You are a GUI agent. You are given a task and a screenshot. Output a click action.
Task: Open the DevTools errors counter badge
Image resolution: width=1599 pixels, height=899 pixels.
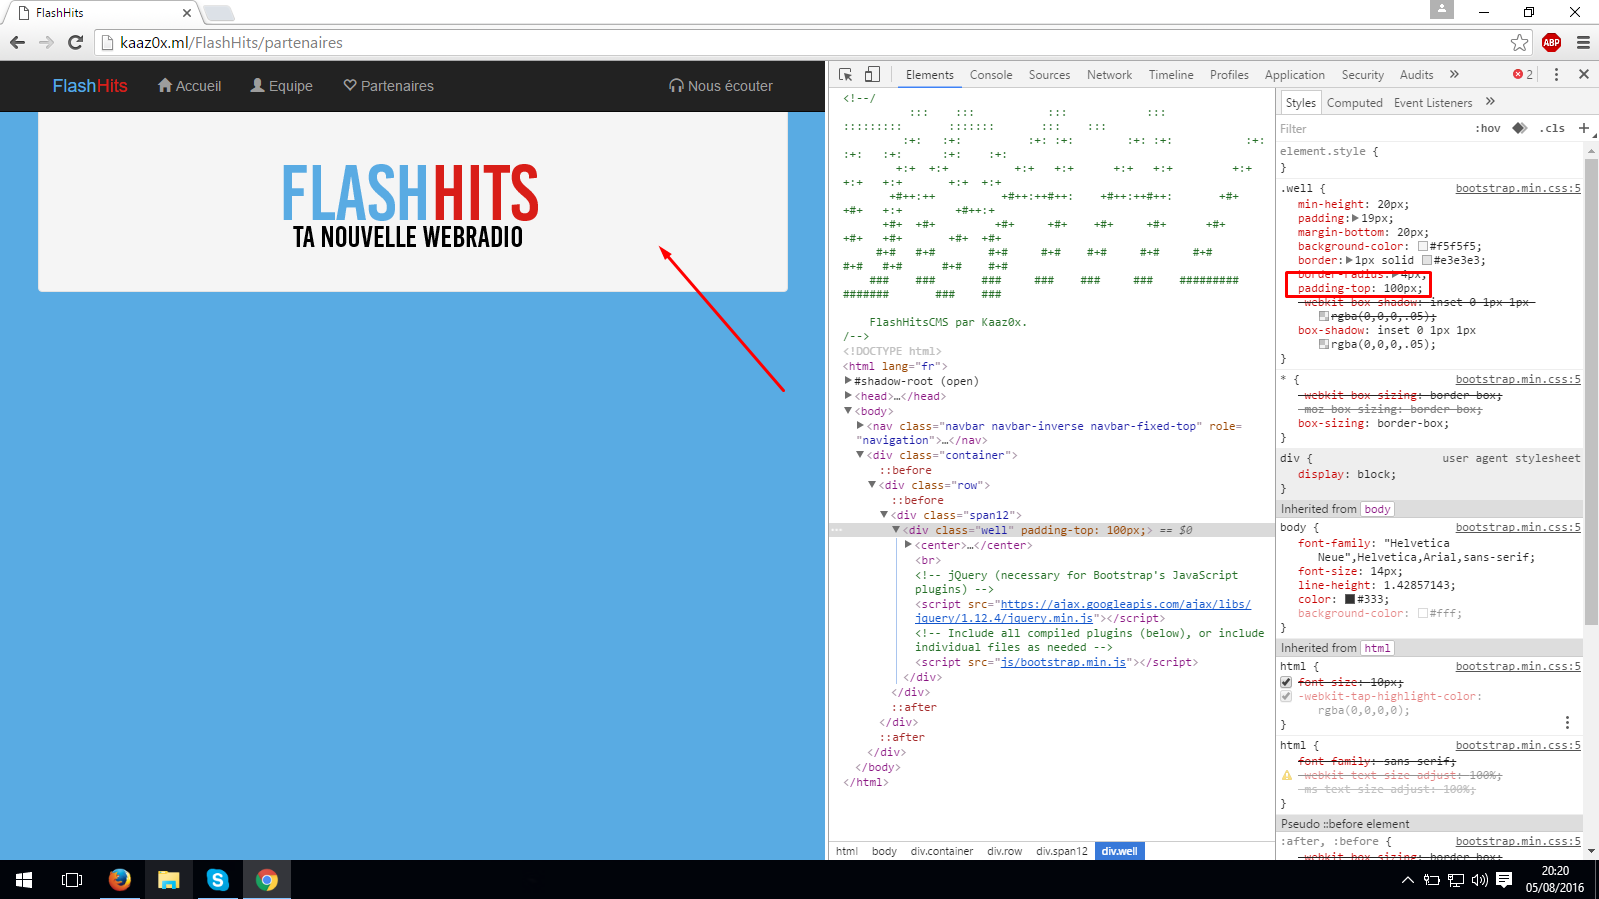tap(1523, 75)
